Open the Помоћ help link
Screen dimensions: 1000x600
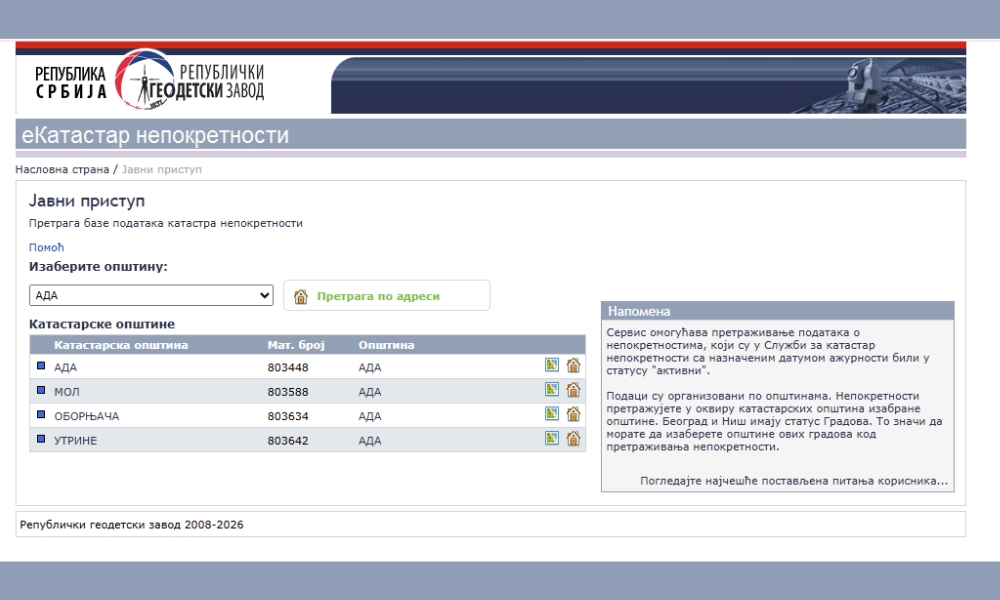click(46, 247)
